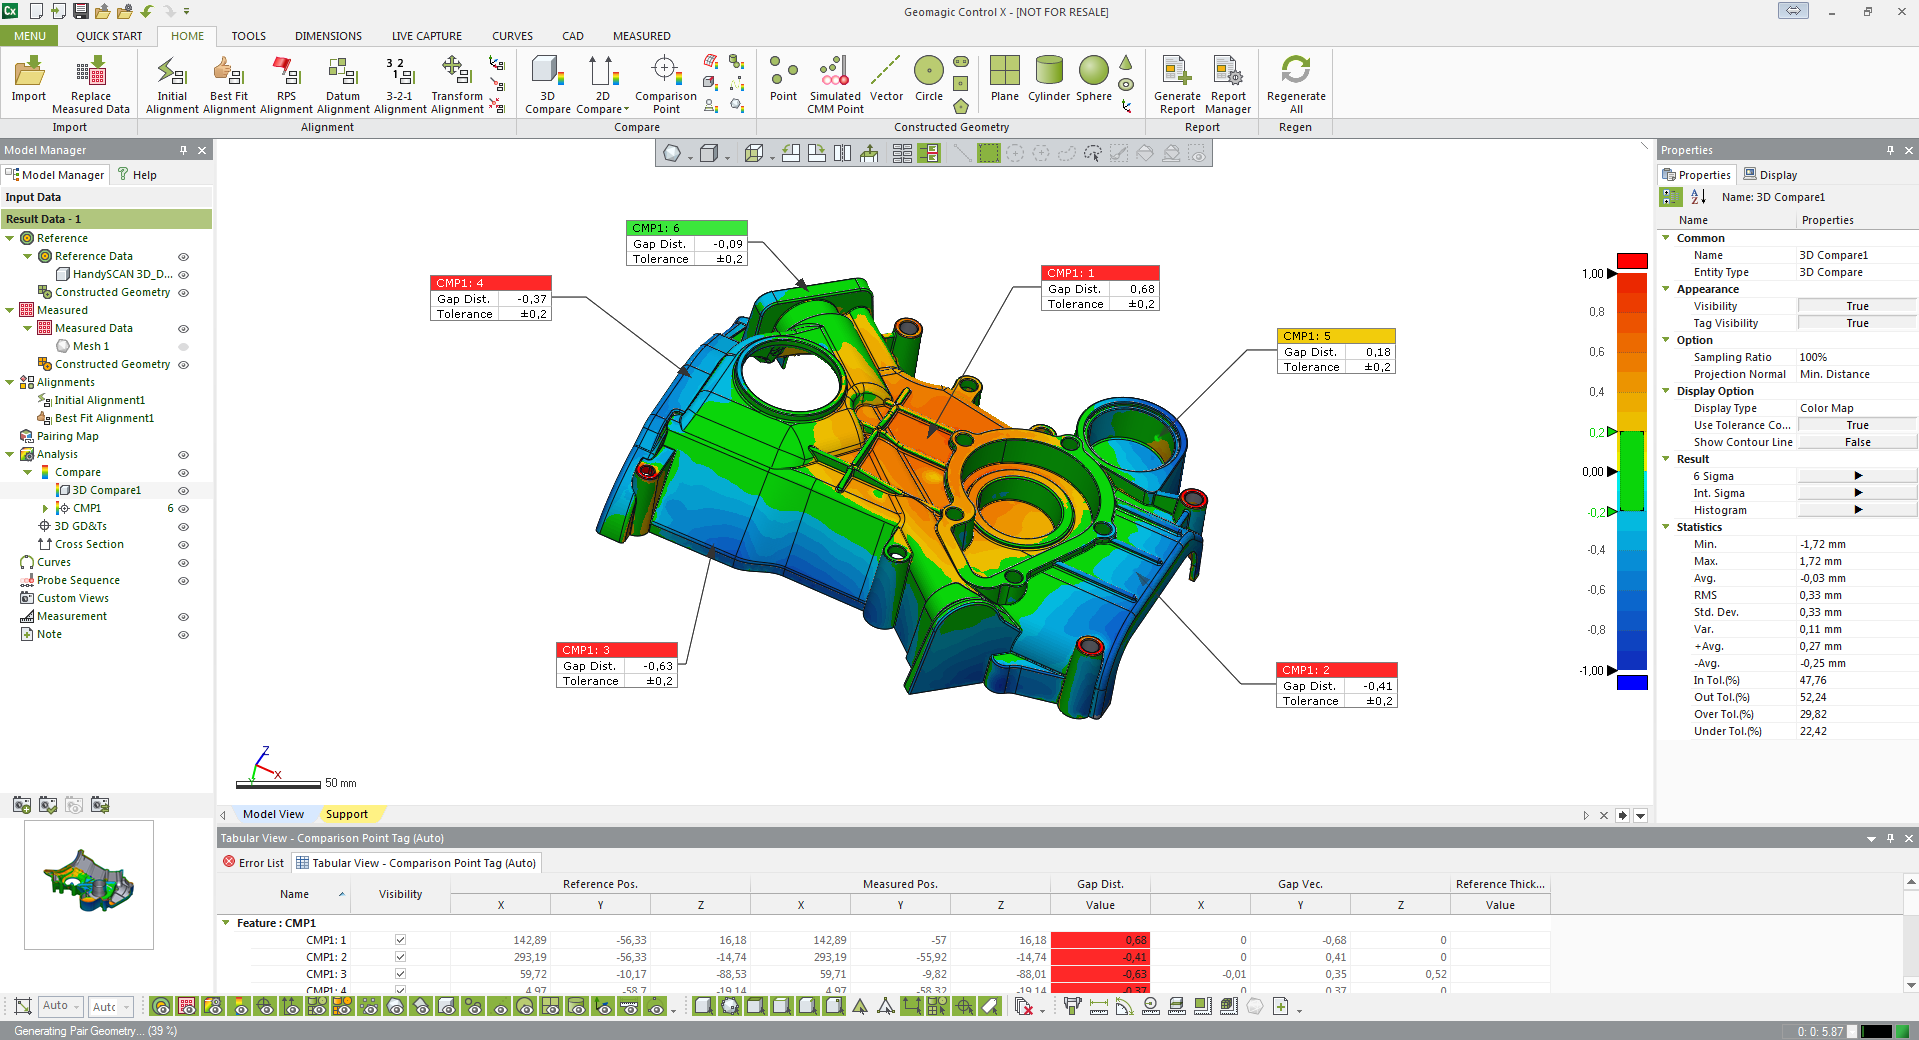Open the 3D Compare tool
The width and height of the screenshot is (1919, 1040).
pos(547,72)
